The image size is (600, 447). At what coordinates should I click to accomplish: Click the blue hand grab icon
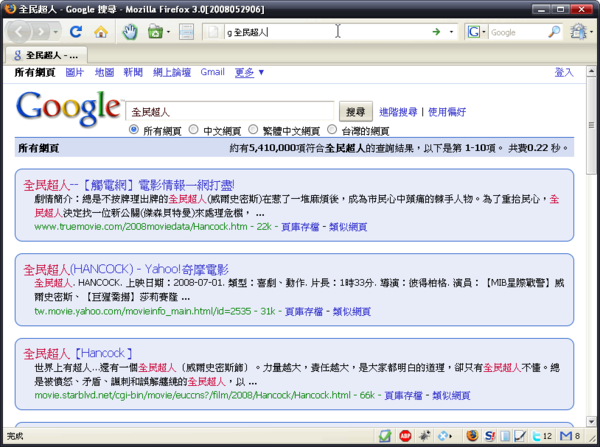130,32
